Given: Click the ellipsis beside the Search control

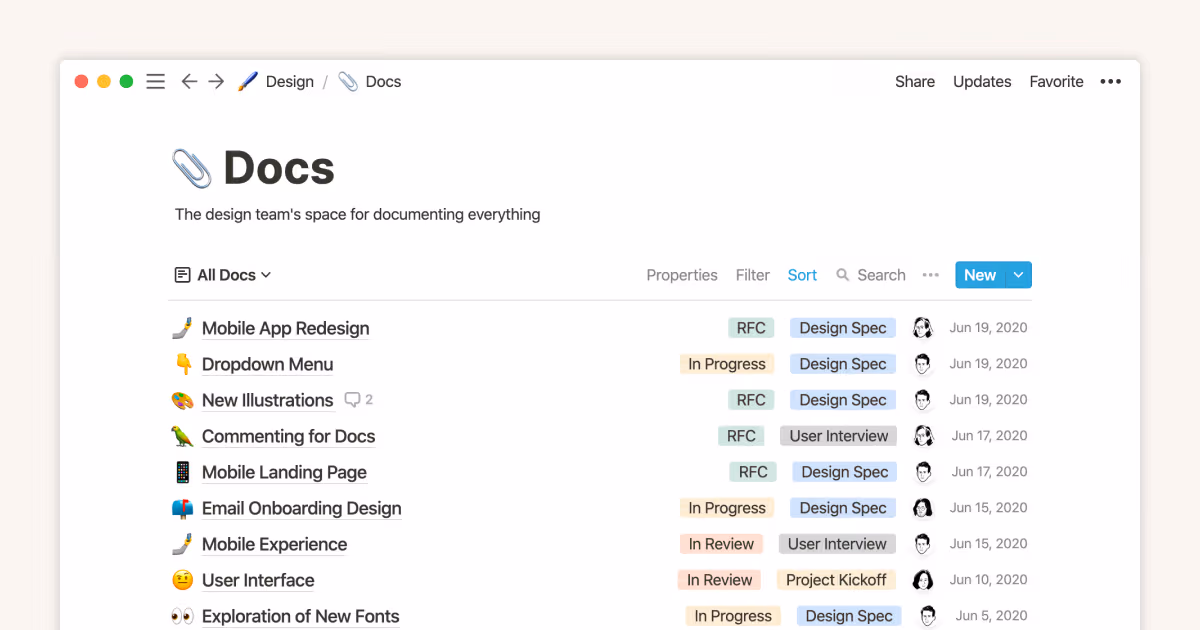Looking at the screenshot, I should 930,275.
